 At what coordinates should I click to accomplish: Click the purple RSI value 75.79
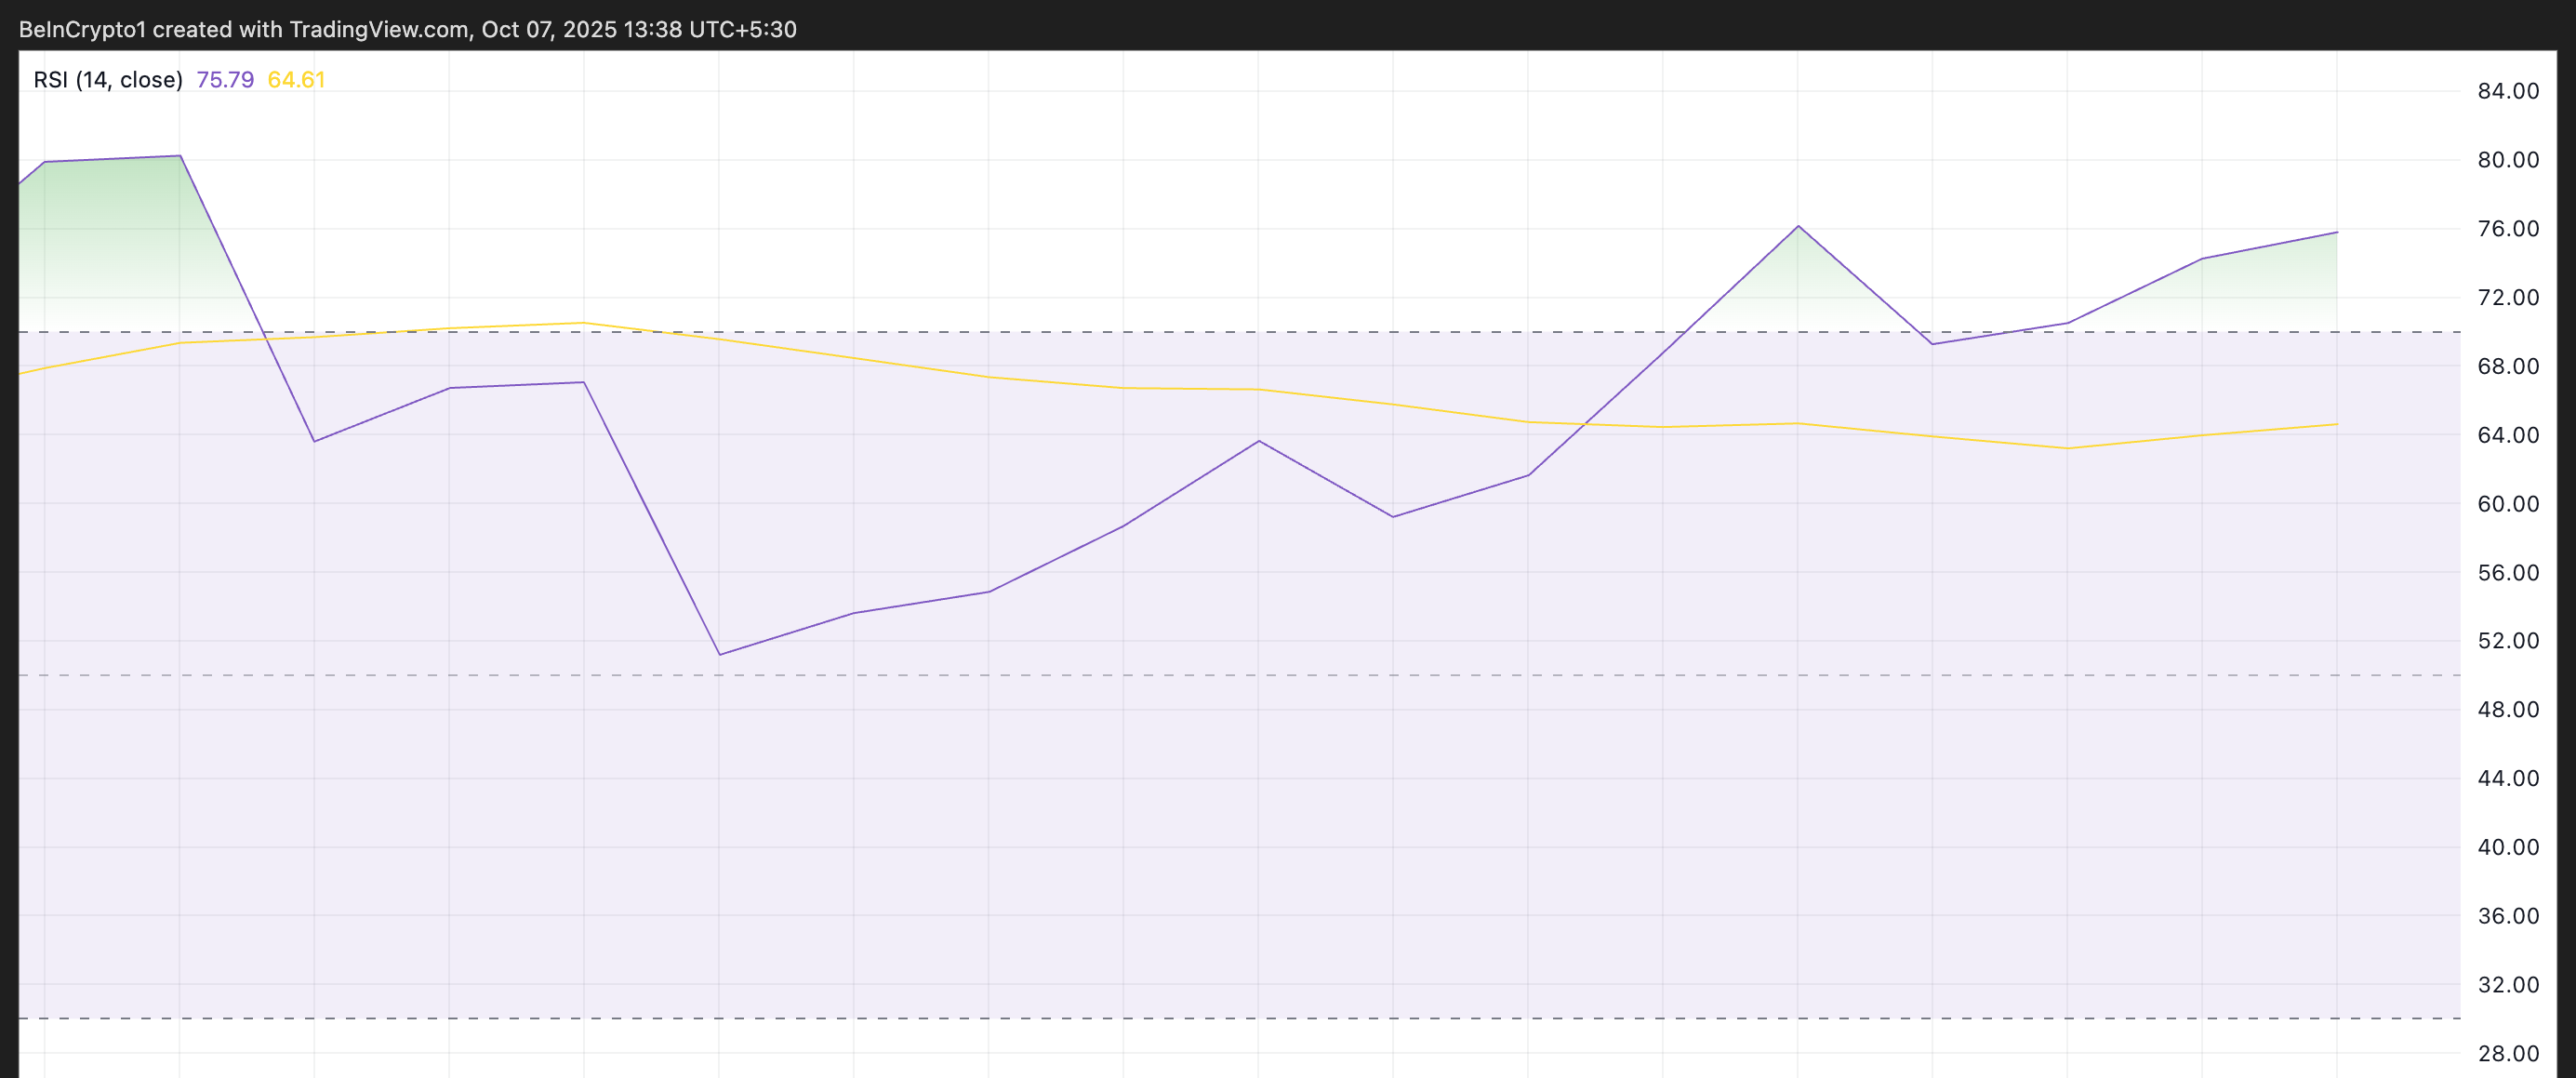[x=225, y=80]
